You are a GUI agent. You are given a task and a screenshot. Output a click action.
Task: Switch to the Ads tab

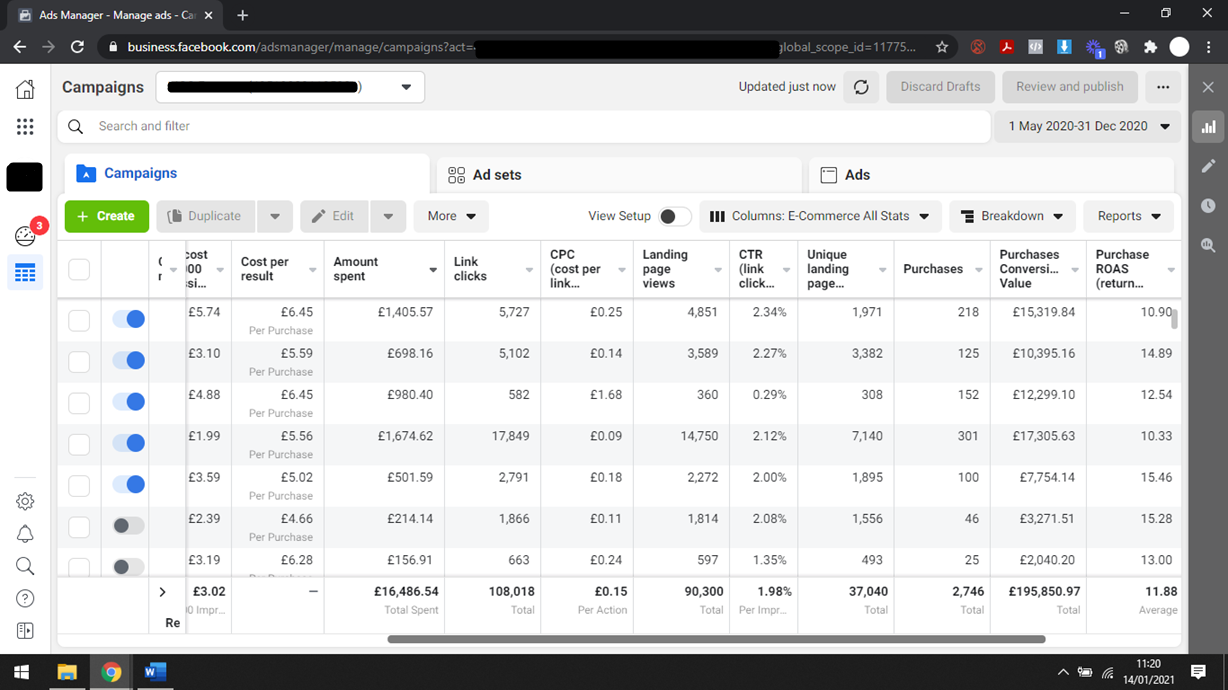pyautogui.click(x=991, y=175)
